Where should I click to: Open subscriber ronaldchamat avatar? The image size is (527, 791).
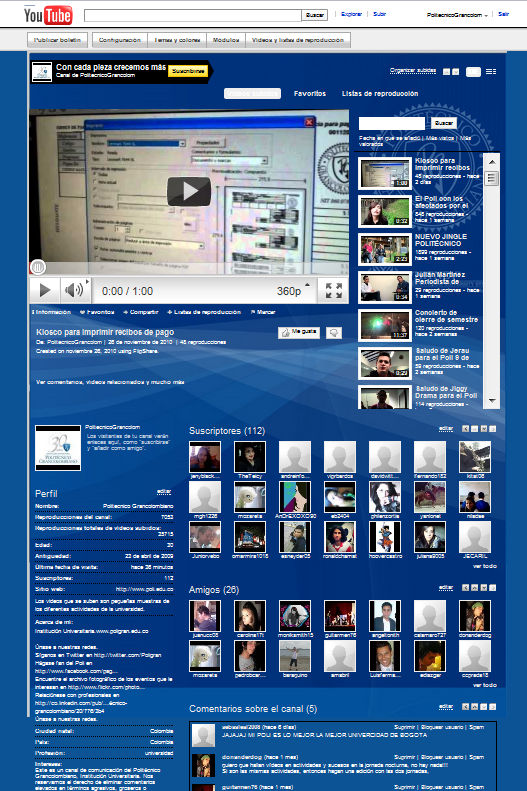(340, 537)
